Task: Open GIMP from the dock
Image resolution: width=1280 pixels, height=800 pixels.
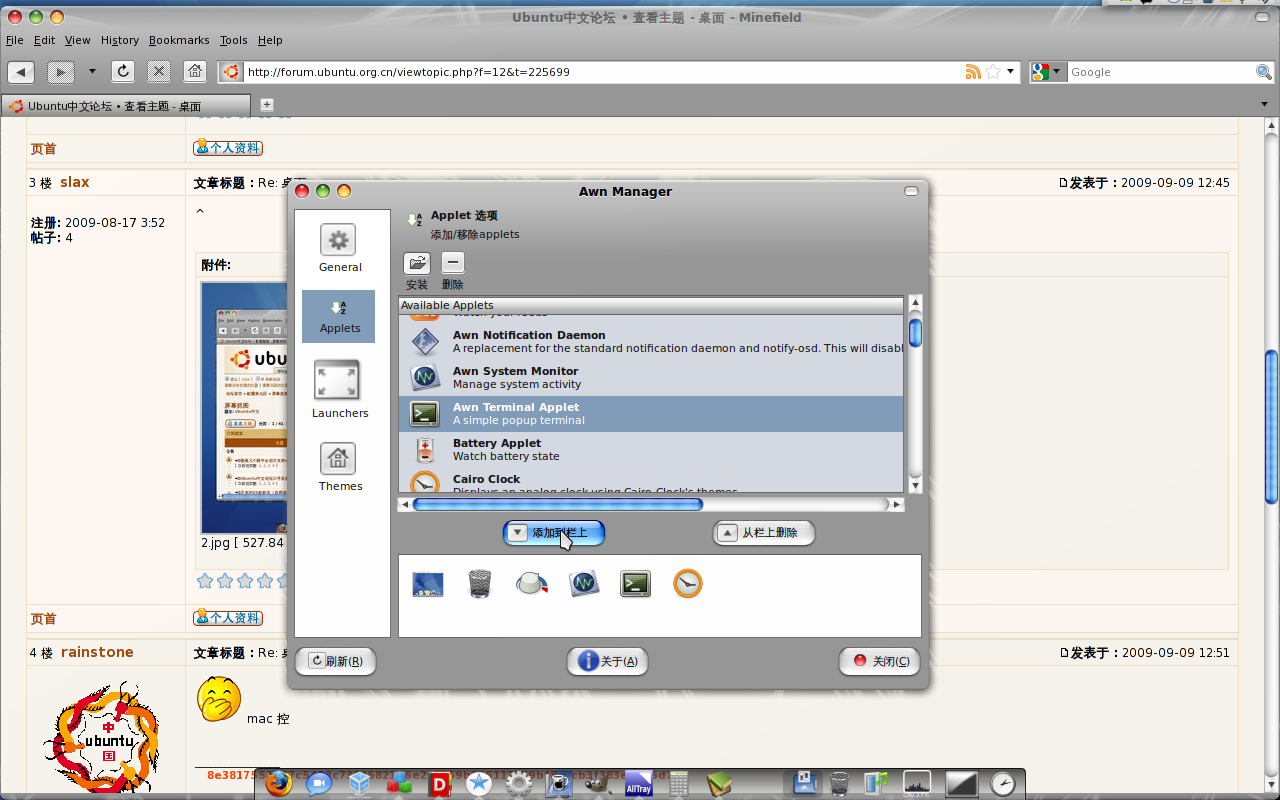Action: click(599, 783)
